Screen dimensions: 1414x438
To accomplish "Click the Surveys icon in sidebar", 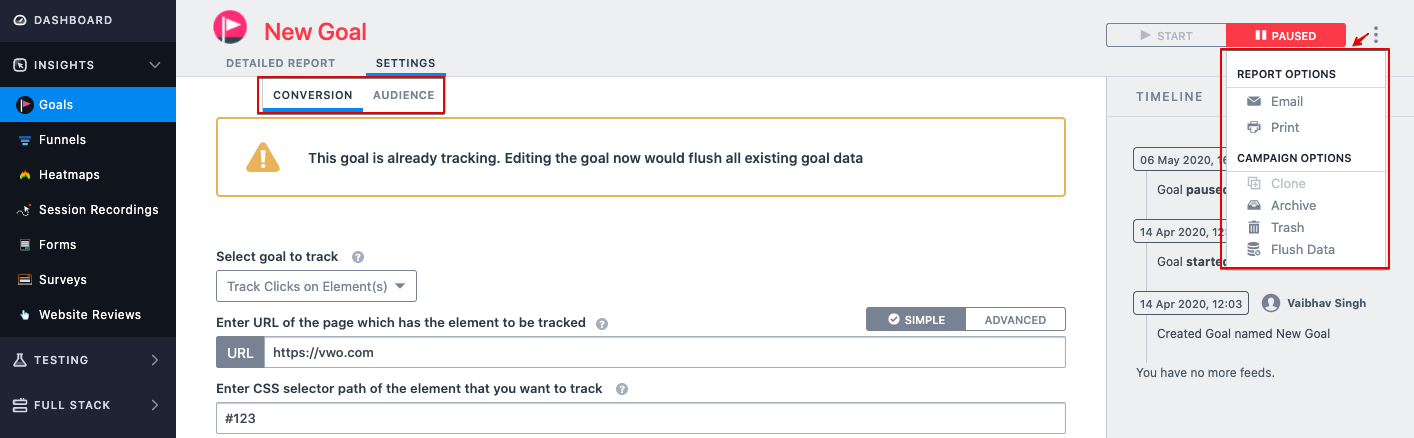I will tap(25, 280).
